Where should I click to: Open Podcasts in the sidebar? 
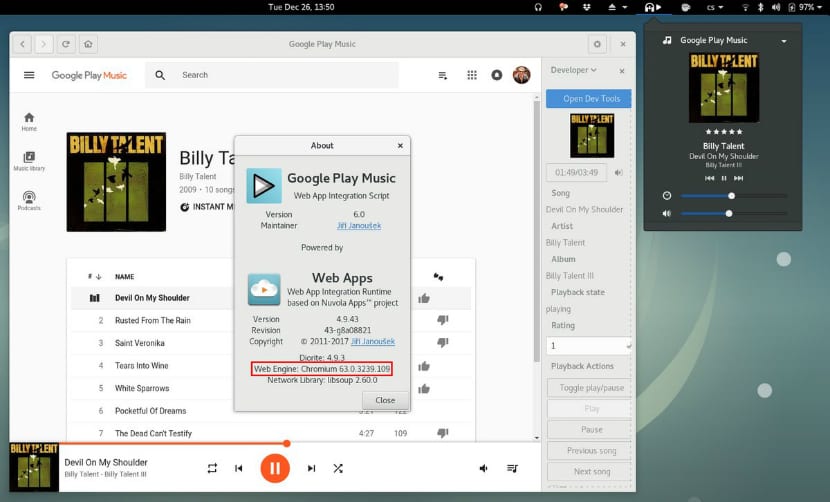(29, 201)
